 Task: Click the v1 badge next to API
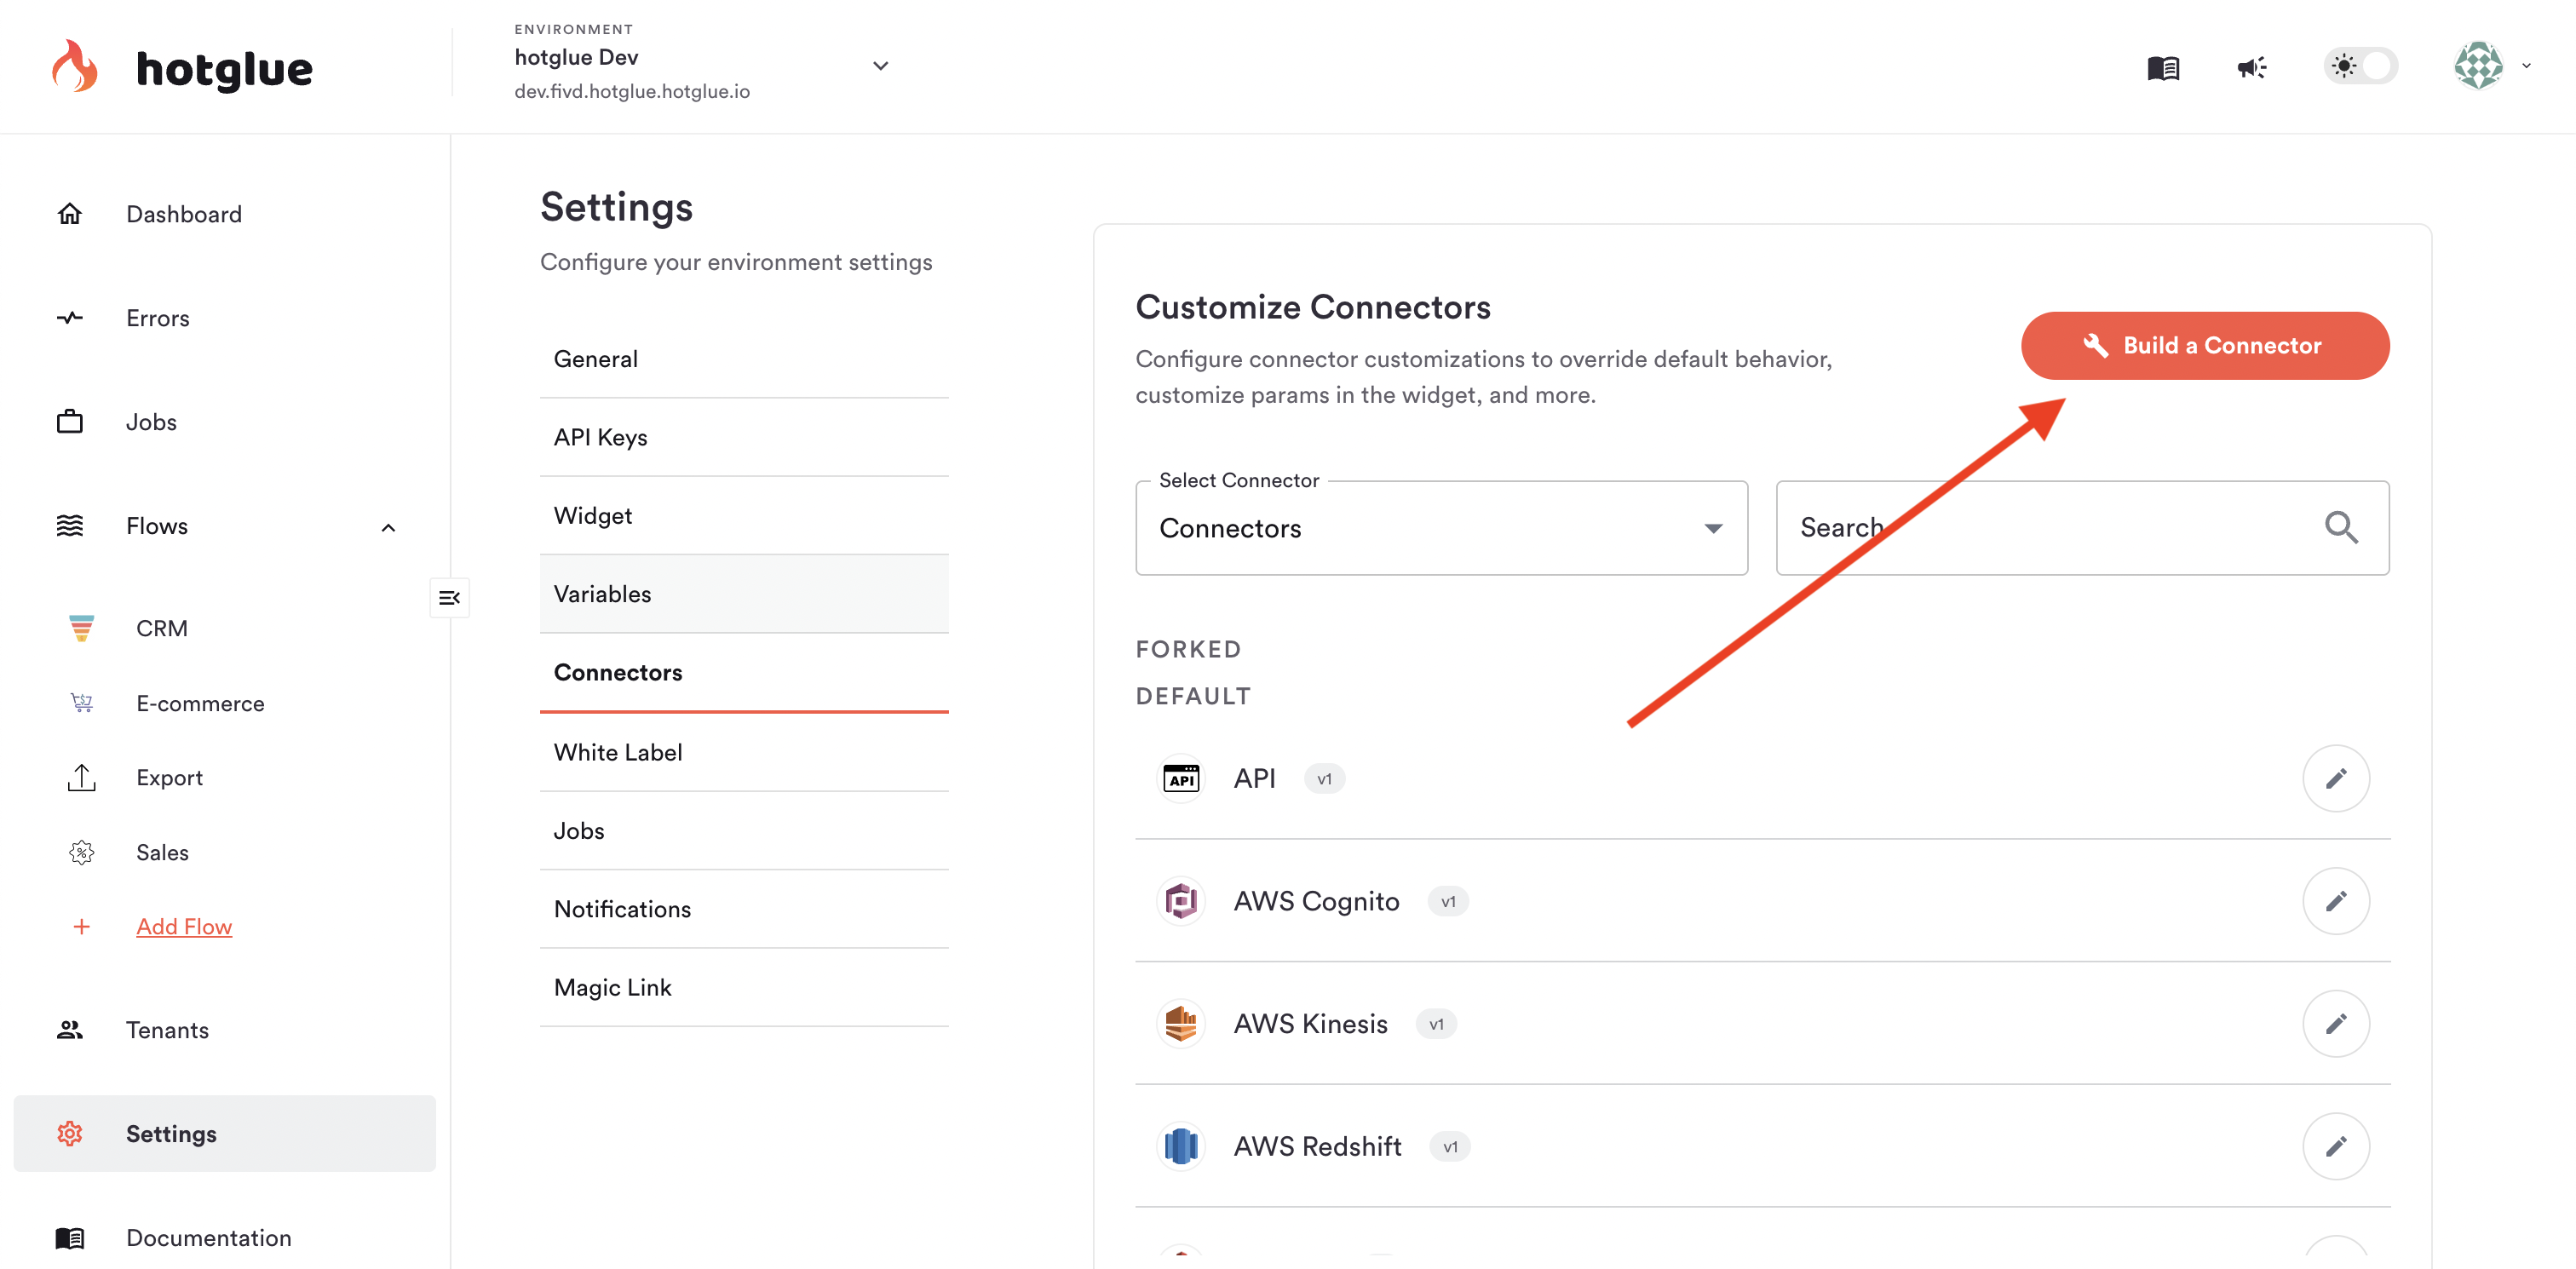[1324, 779]
